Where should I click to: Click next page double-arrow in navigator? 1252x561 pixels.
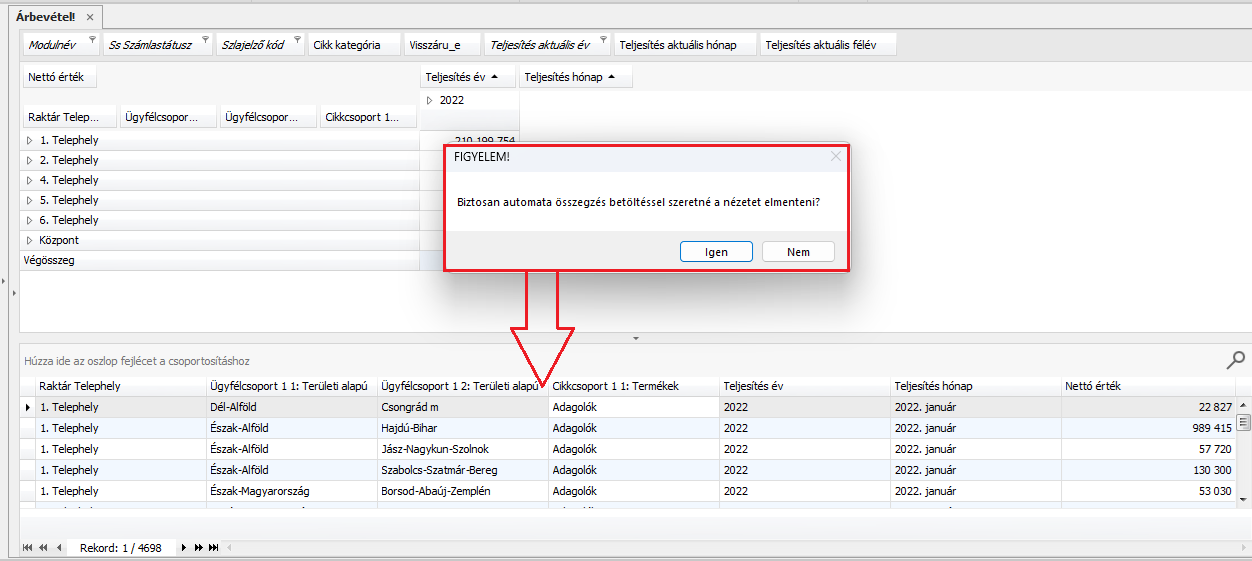[x=198, y=548]
